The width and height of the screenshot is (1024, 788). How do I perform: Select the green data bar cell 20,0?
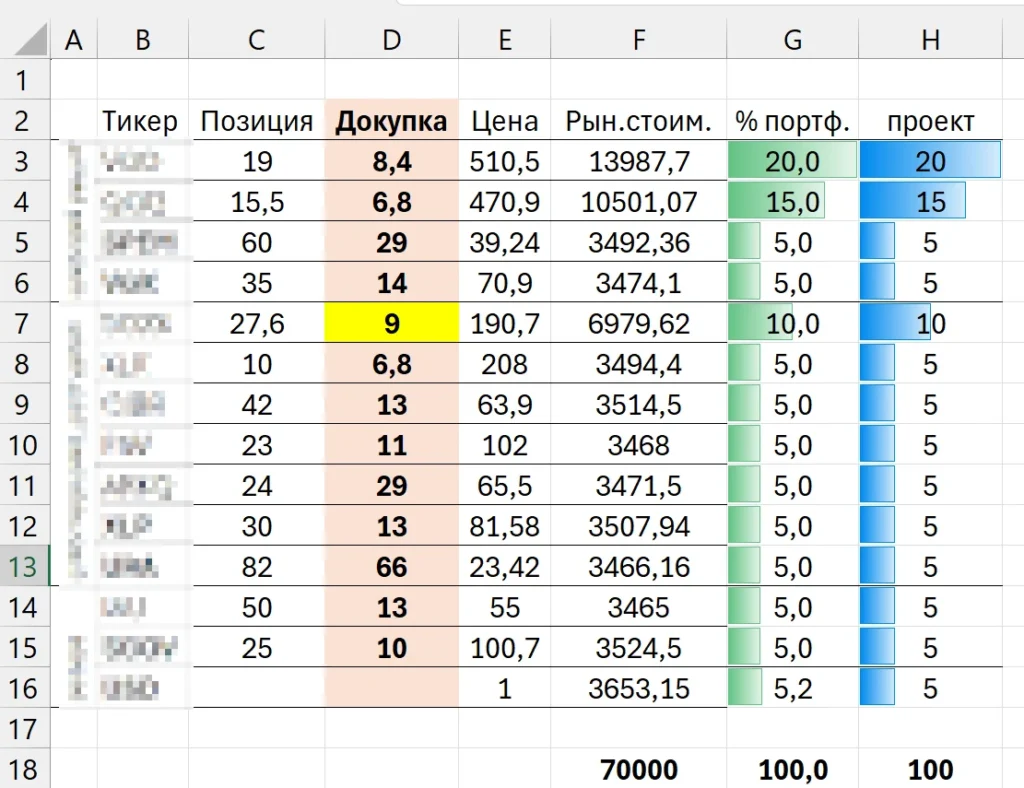click(792, 162)
